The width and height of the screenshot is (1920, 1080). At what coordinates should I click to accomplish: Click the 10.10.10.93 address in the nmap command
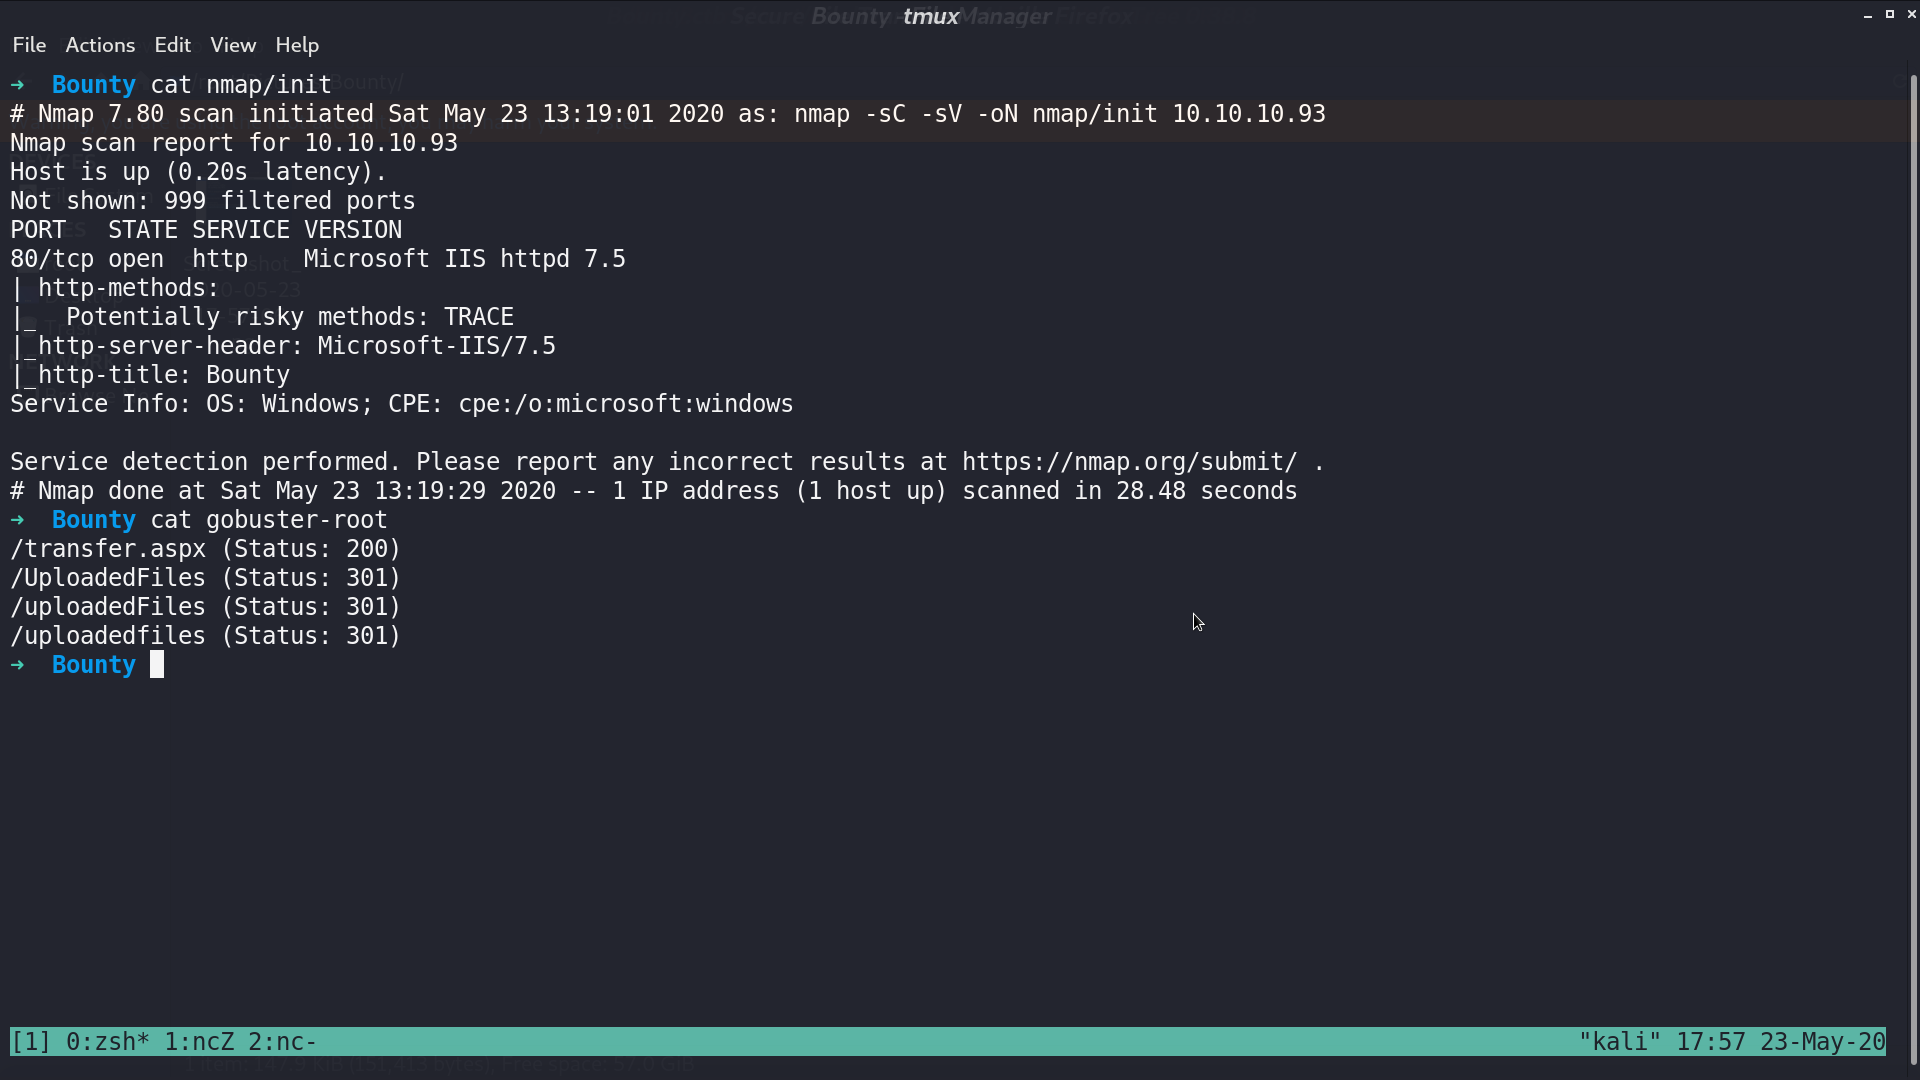tap(1249, 114)
